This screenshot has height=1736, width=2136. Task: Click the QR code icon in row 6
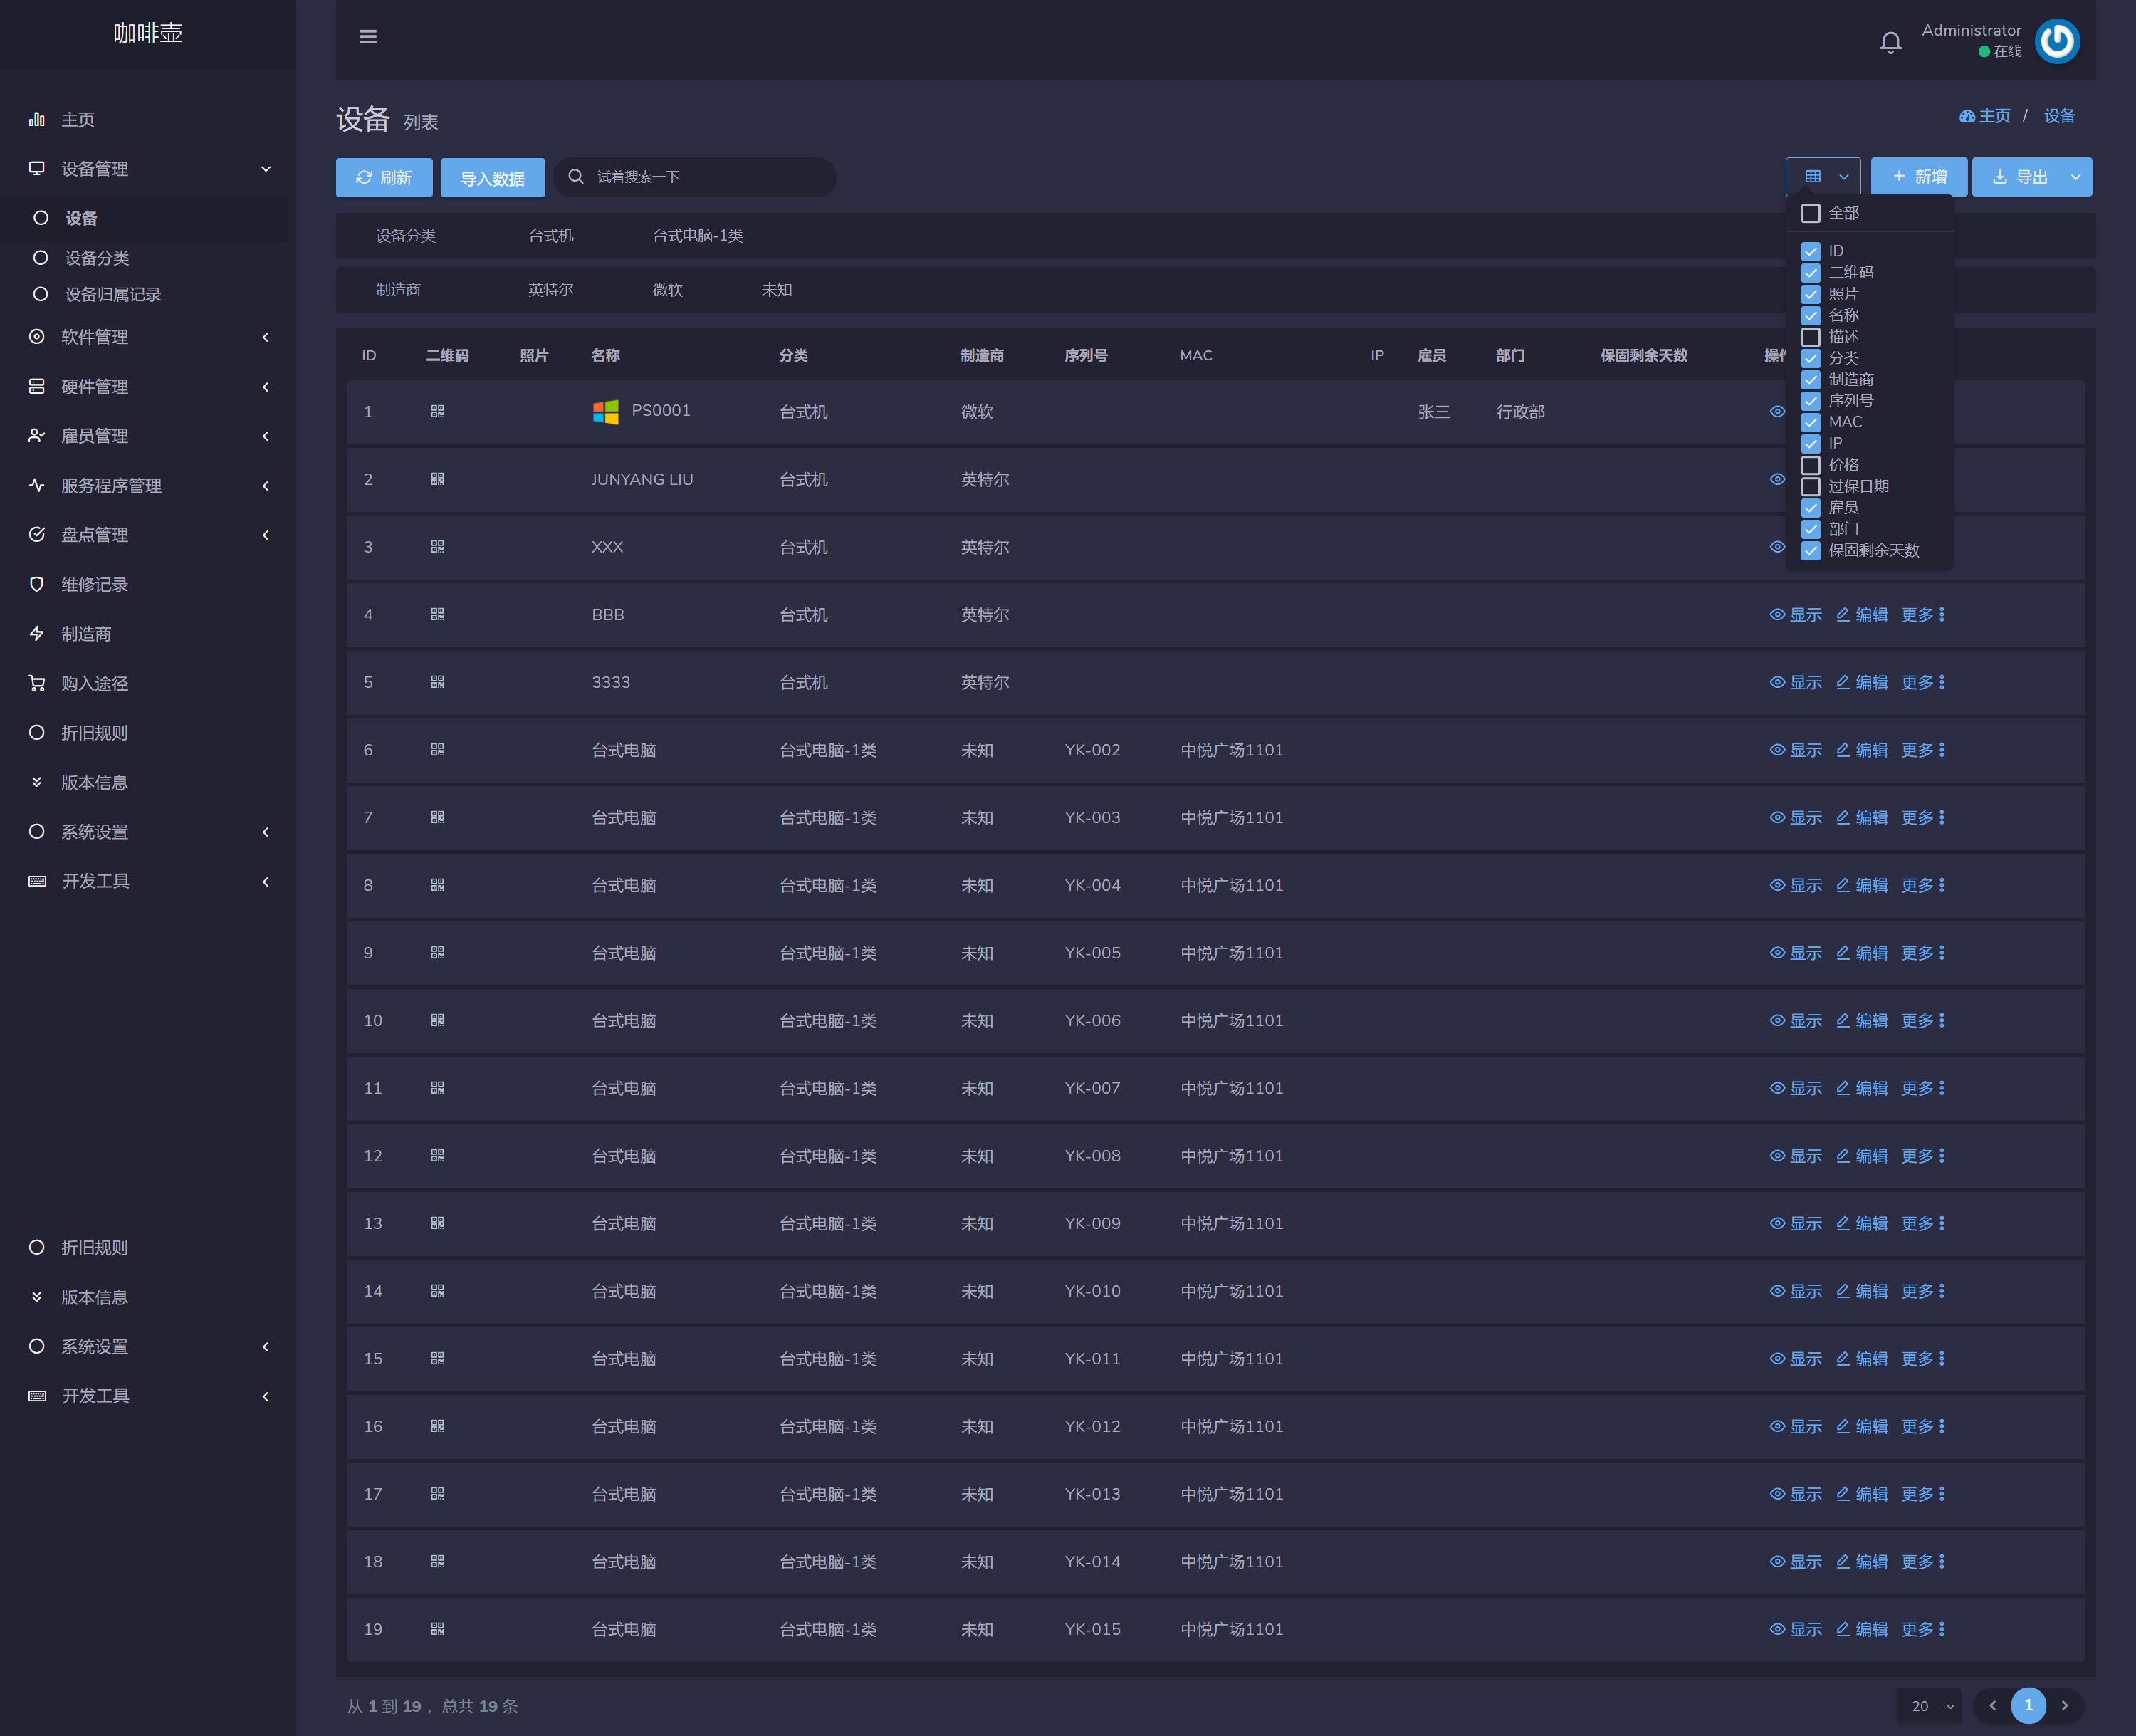(437, 750)
